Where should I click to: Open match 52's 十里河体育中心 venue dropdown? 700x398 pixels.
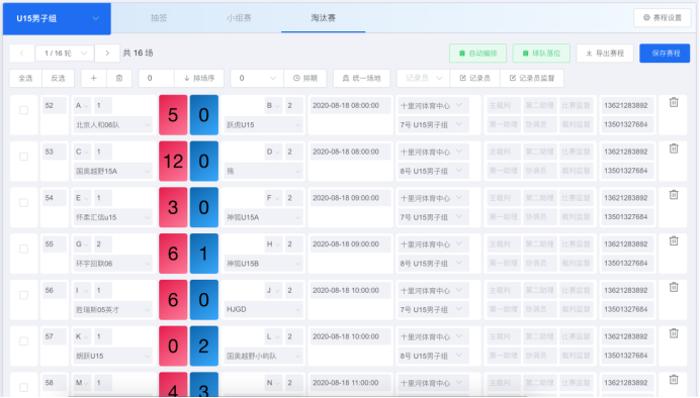432,106
